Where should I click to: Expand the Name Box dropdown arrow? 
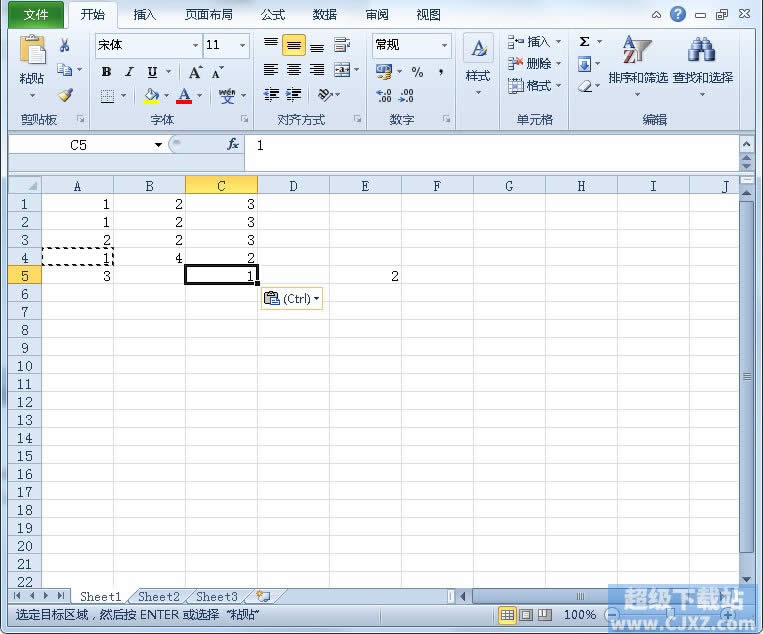[x=158, y=145]
